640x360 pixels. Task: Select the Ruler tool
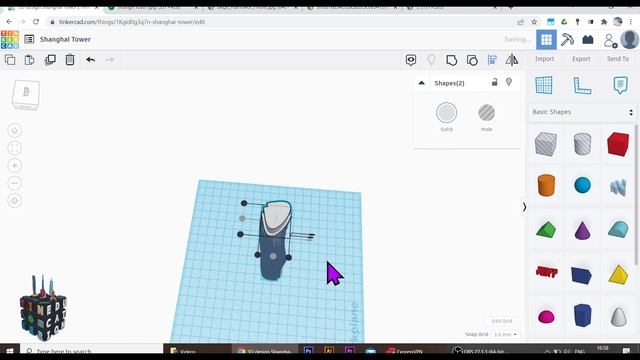pos(582,85)
